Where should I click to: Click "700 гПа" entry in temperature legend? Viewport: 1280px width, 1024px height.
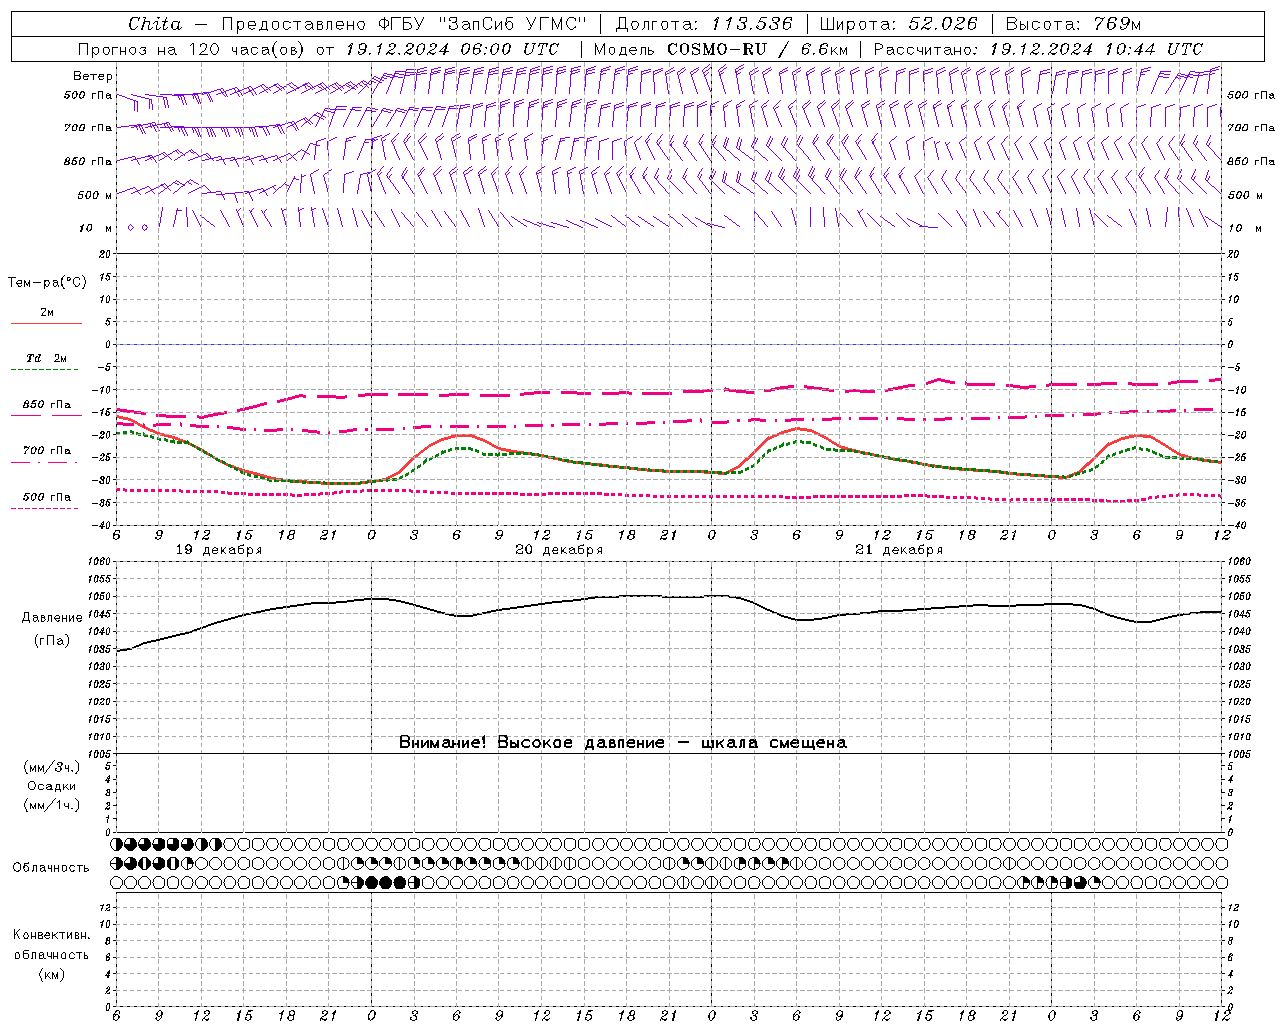tap(46, 450)
